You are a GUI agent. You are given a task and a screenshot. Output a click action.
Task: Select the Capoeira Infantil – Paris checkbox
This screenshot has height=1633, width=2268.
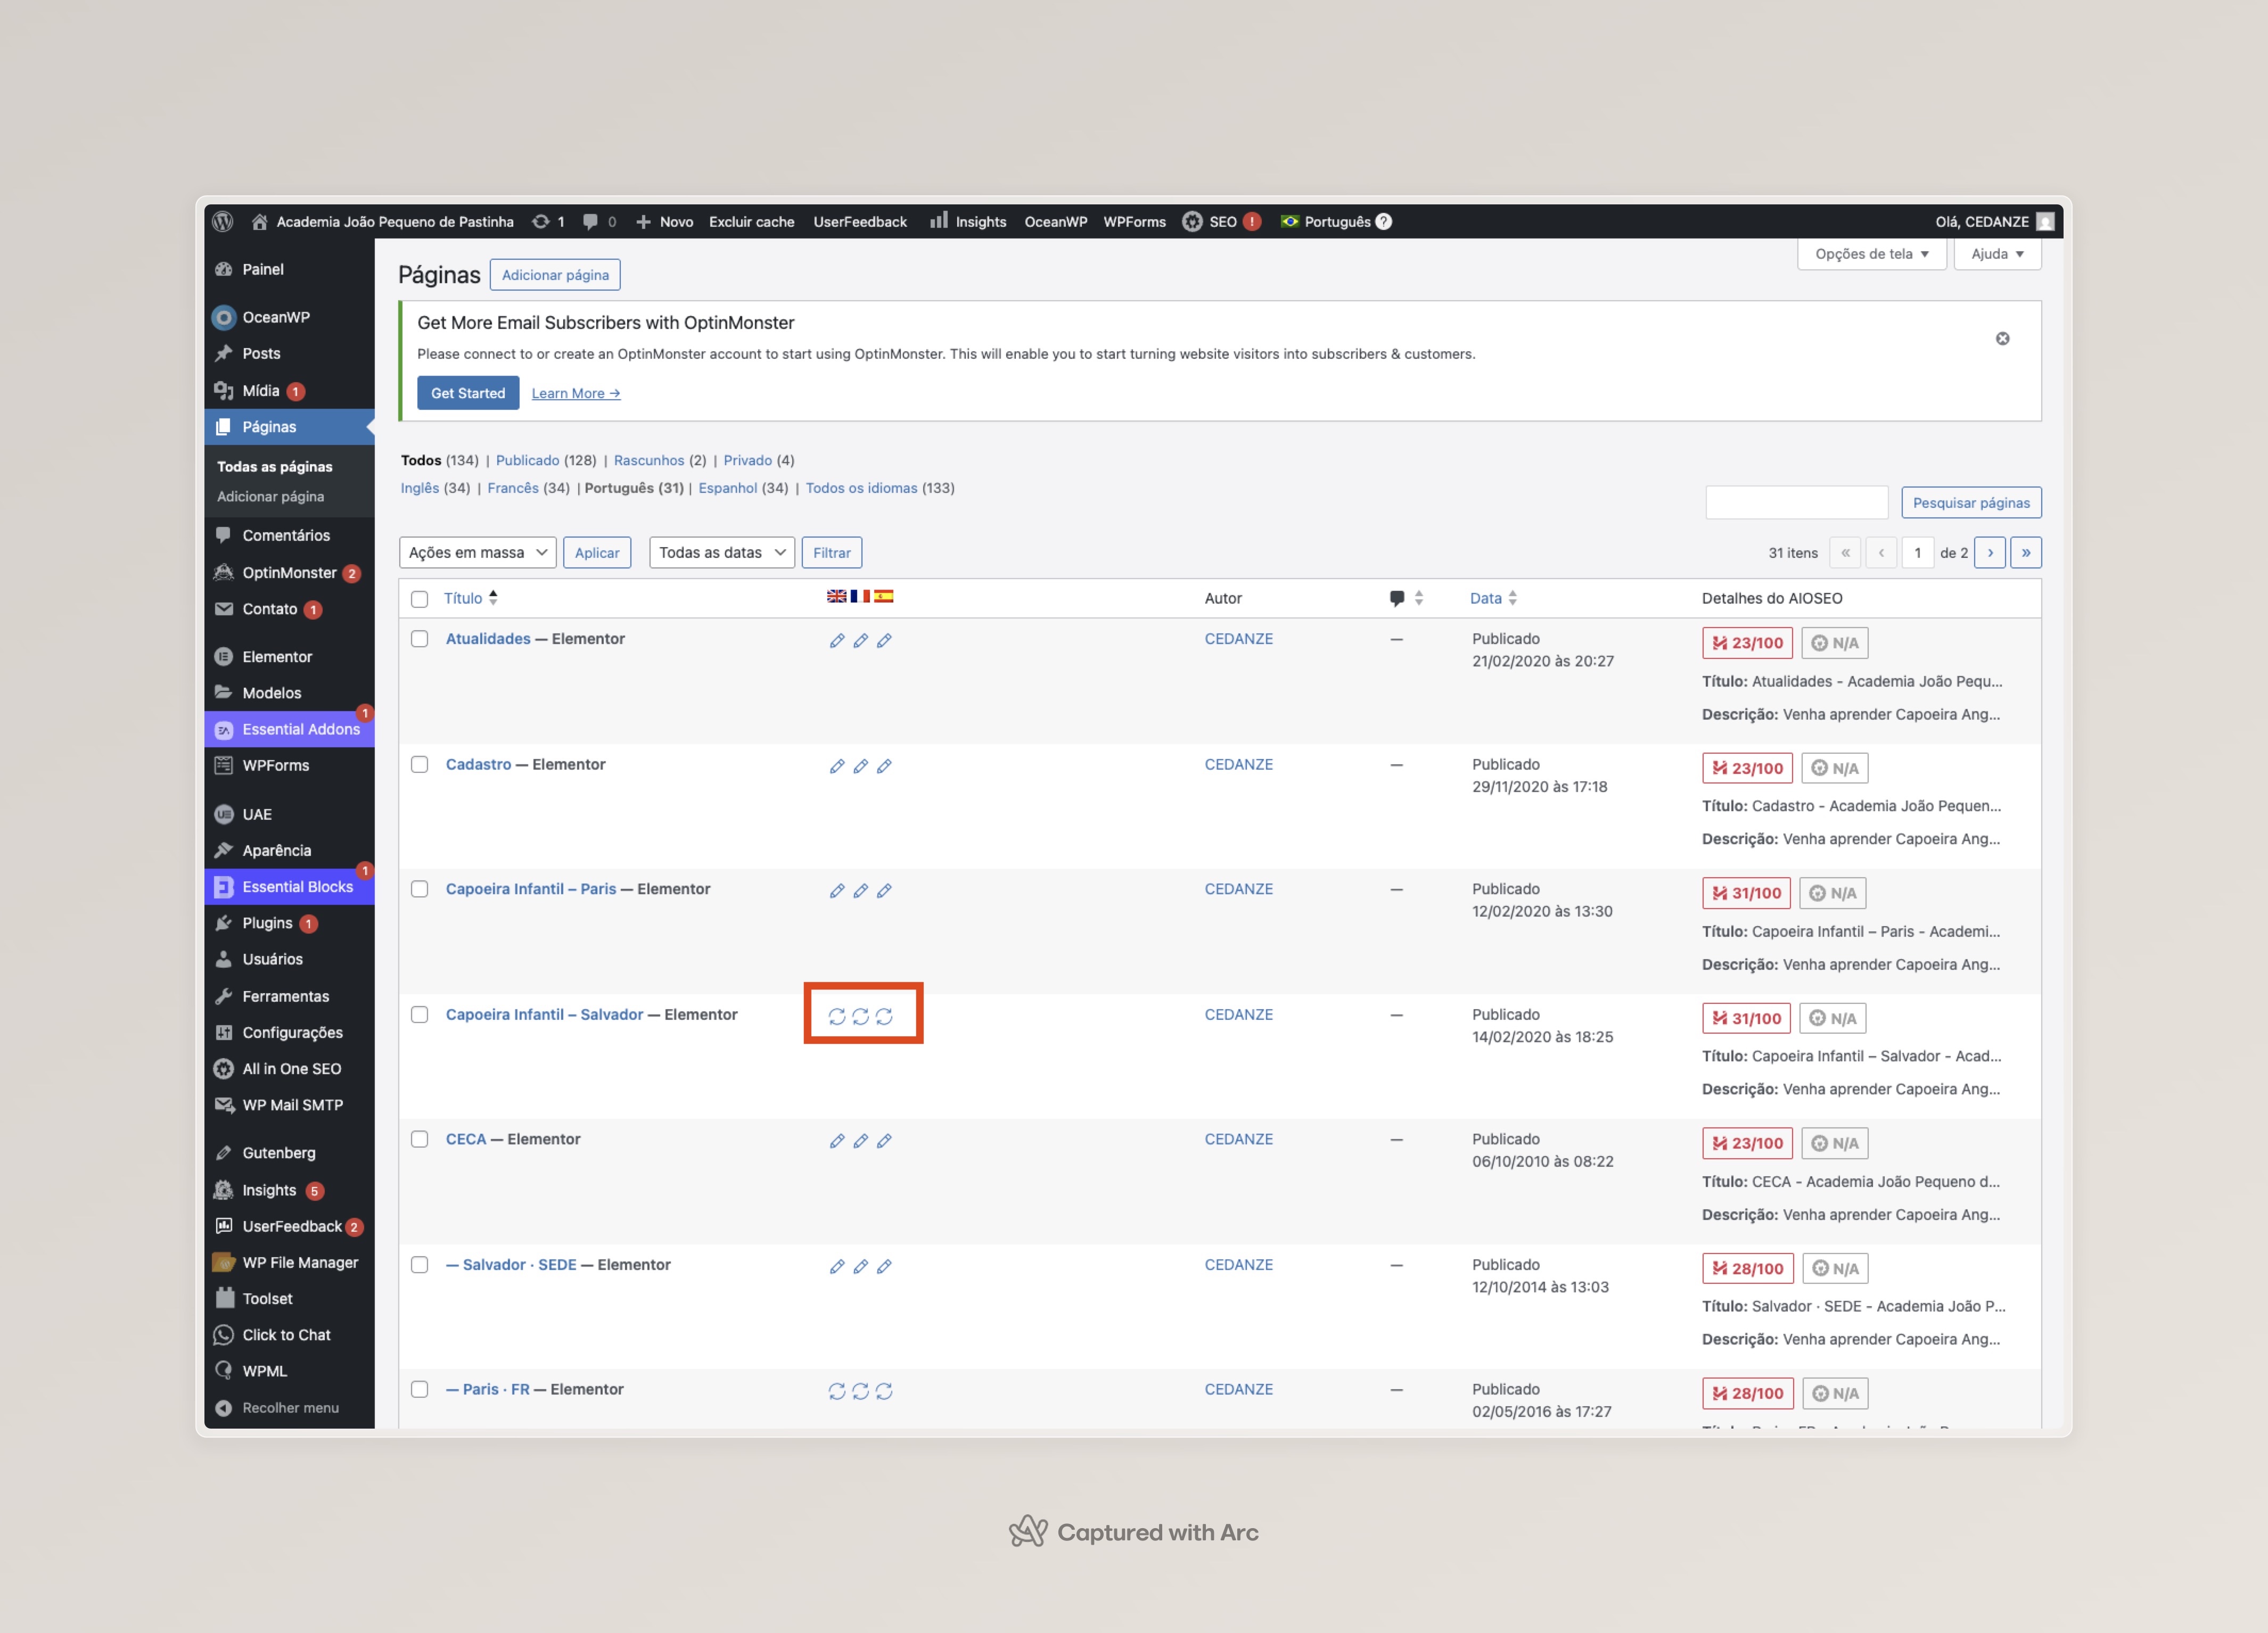[x=420, y=889]
